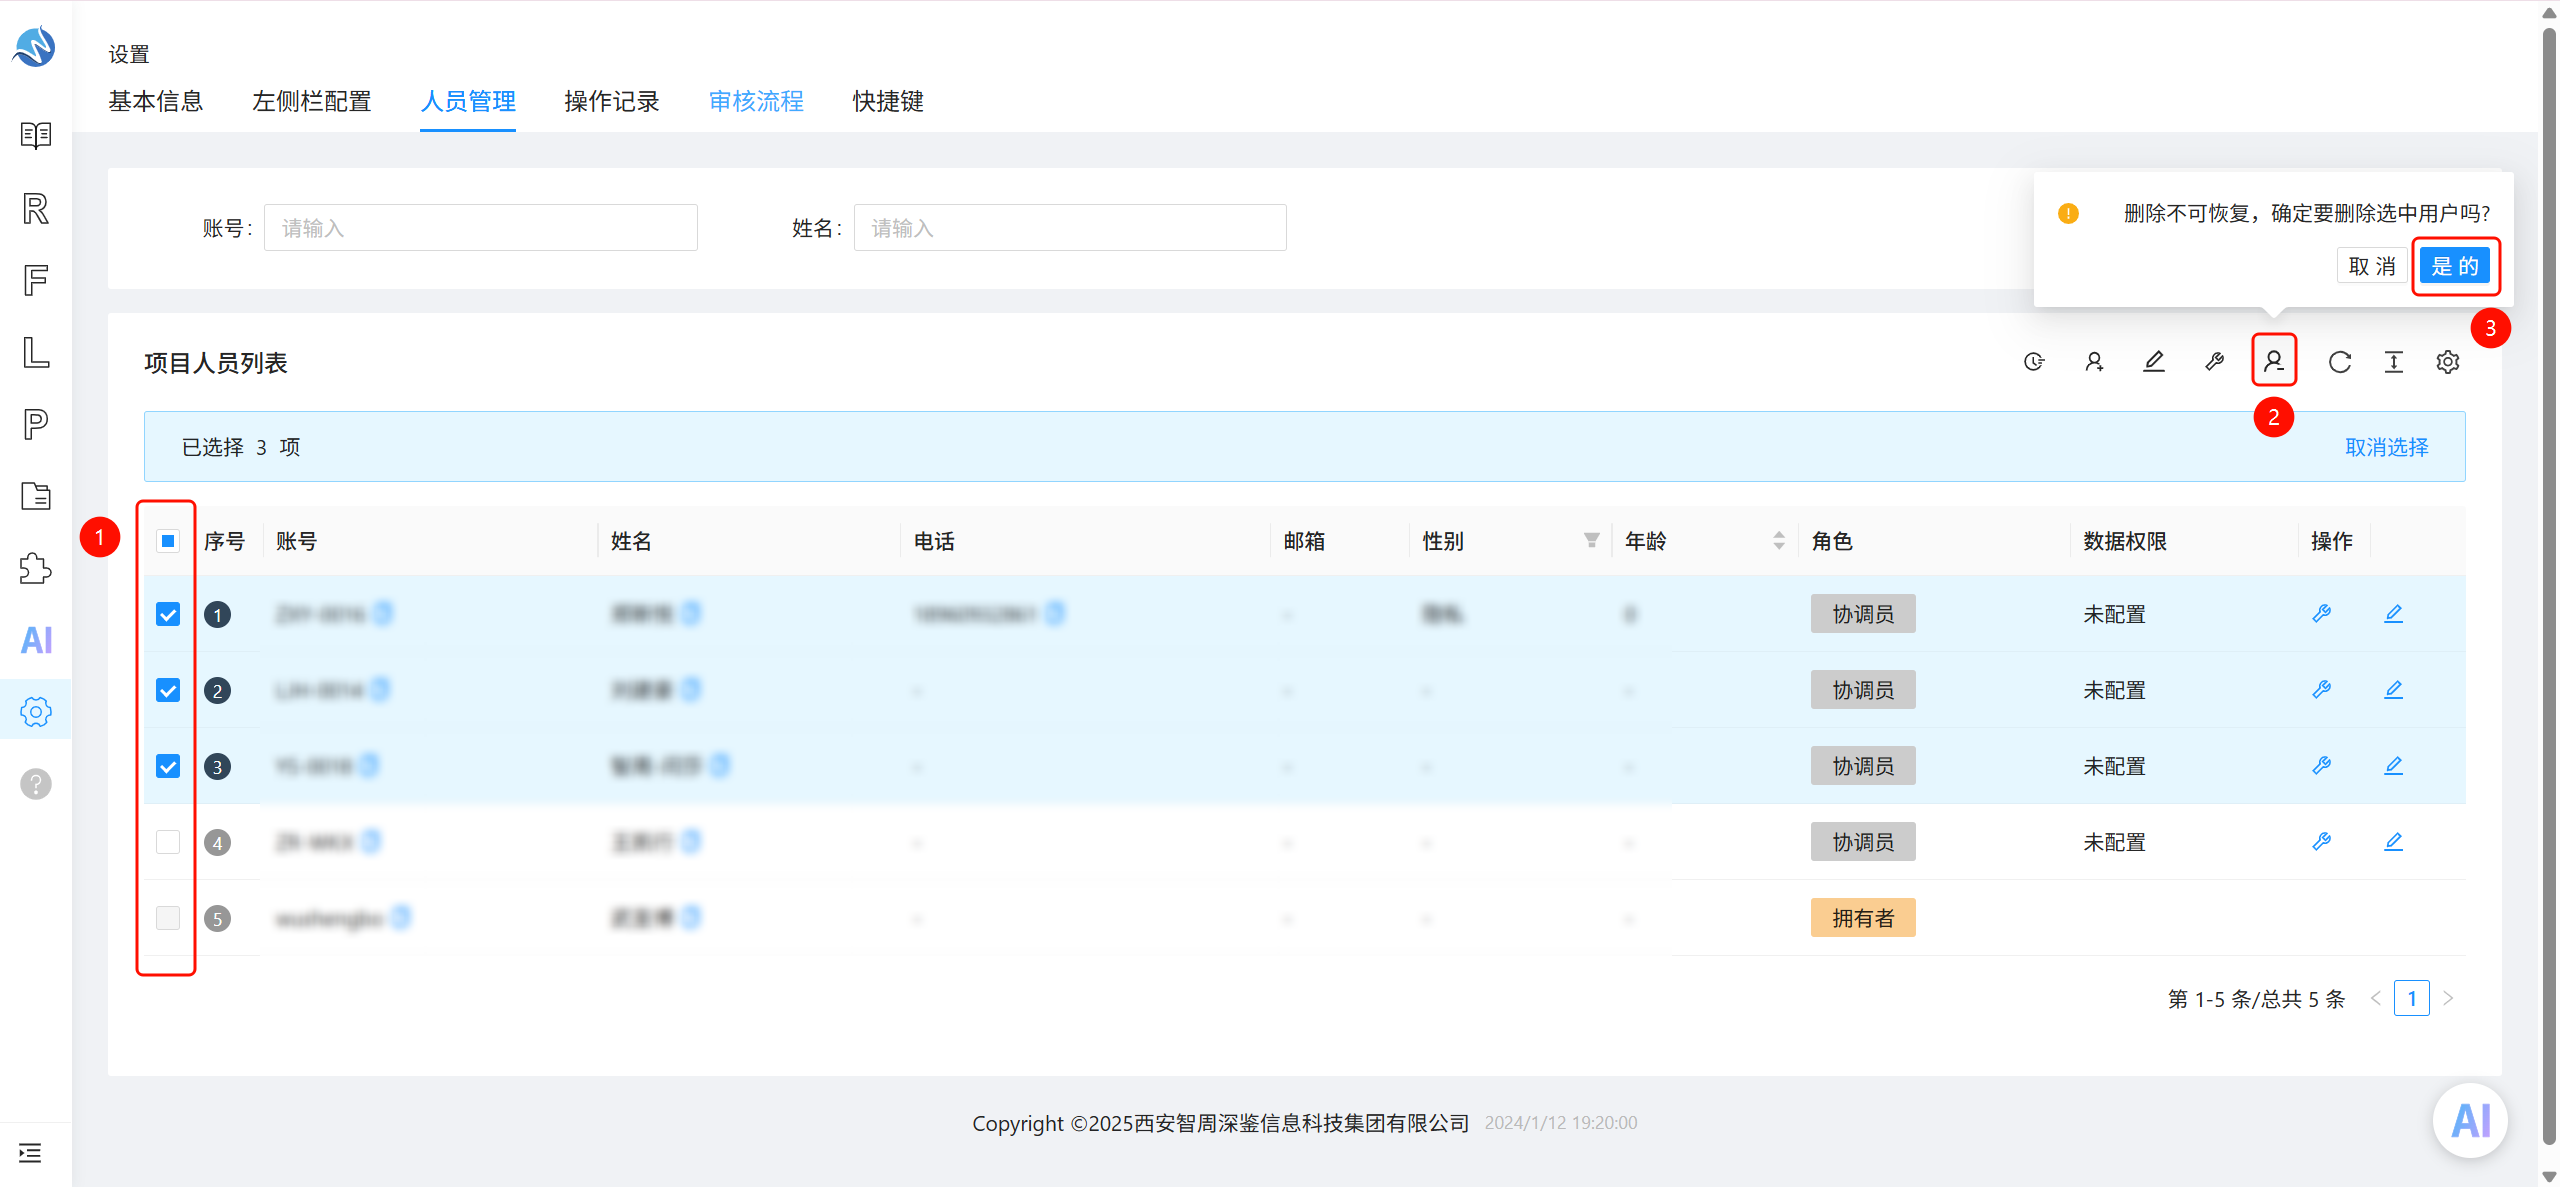
Task: Open the L module in the sidebar
Action: click(36, 352)
